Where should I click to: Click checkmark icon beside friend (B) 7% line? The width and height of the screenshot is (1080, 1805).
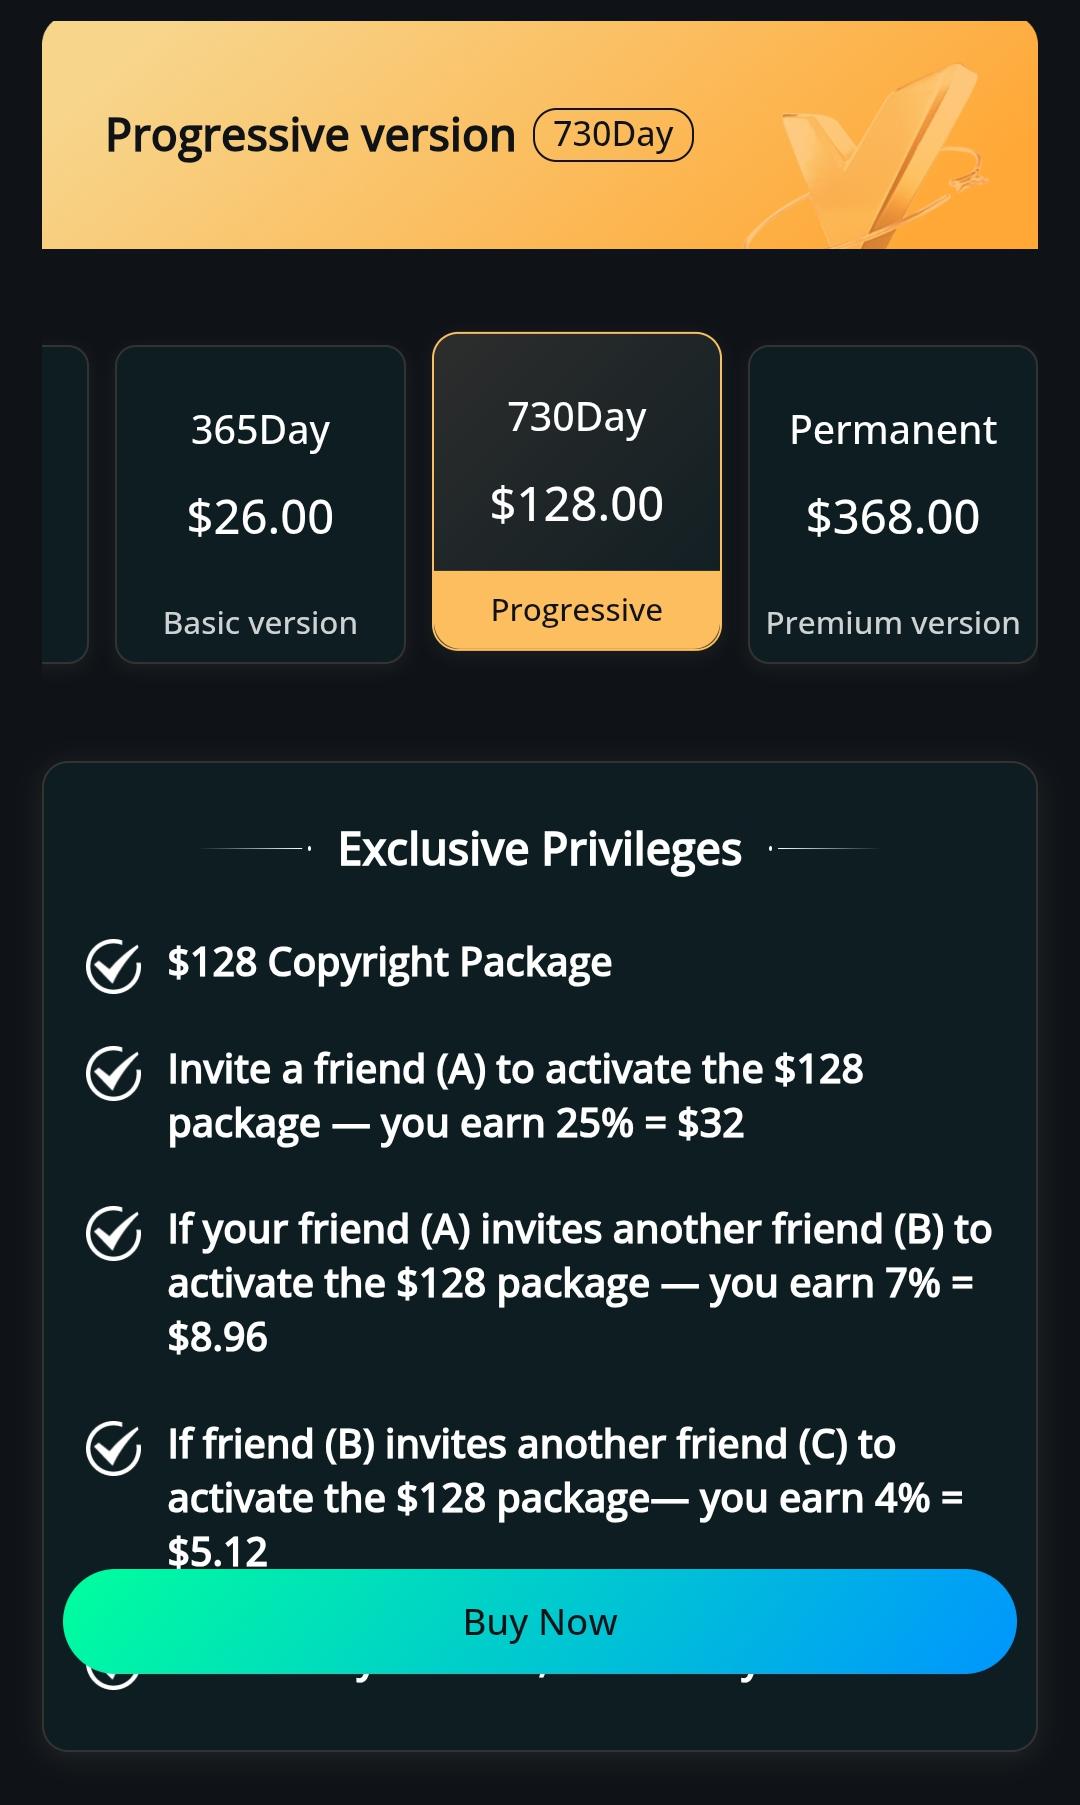[x=113, y=1233]
